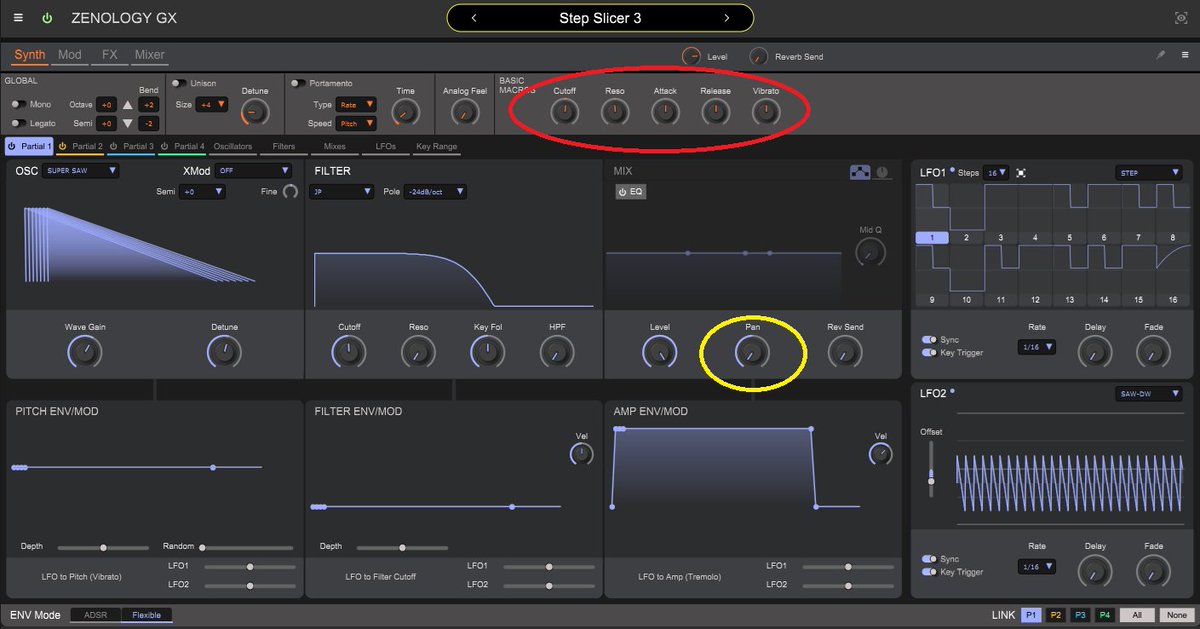Viewport: 1200px width, 629px height.
Task: Turn the master Level knob
Action: click(691, 56)
